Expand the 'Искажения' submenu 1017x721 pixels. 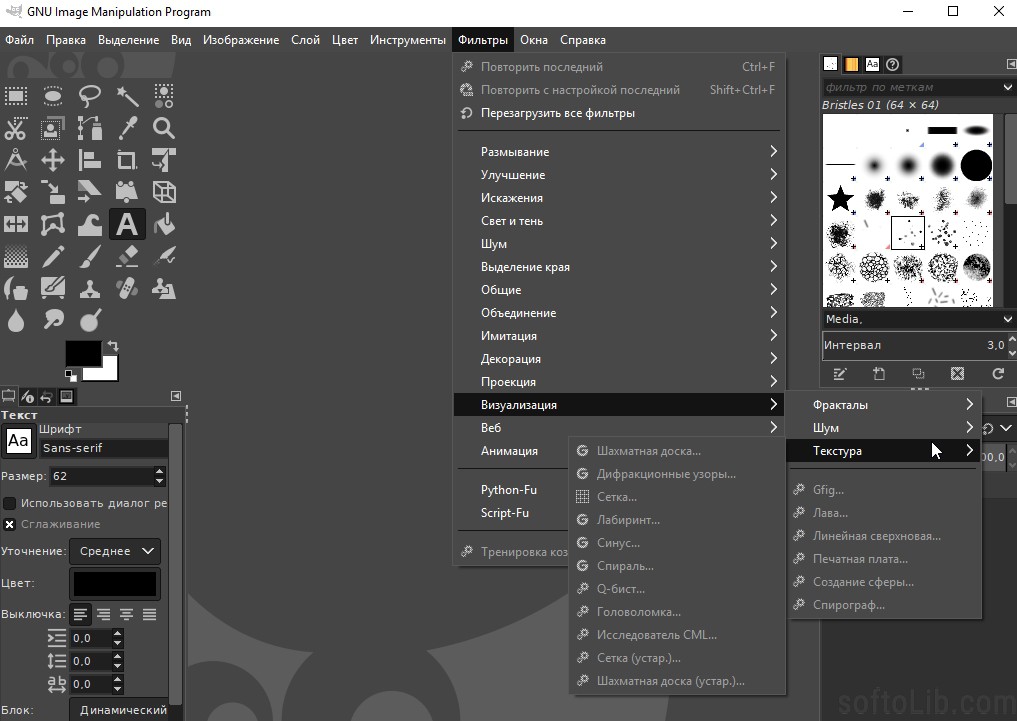(619, 198)
